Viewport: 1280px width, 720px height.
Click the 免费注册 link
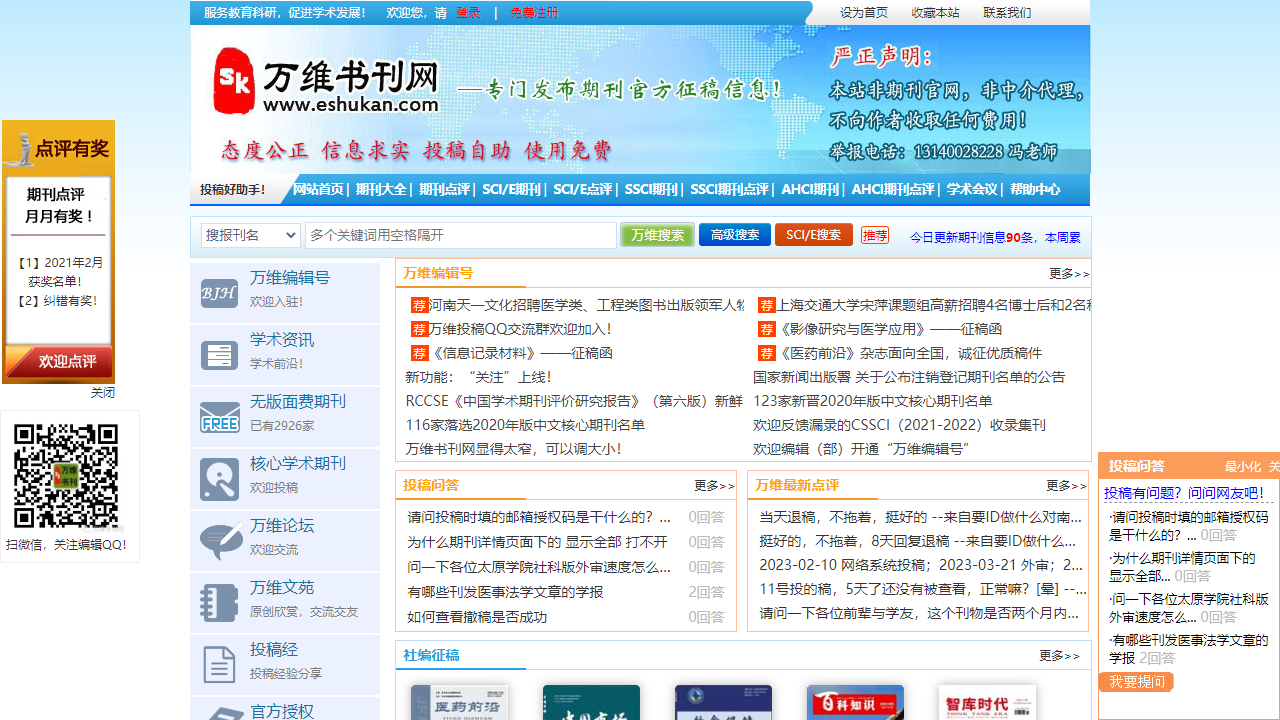click(534, 13)
